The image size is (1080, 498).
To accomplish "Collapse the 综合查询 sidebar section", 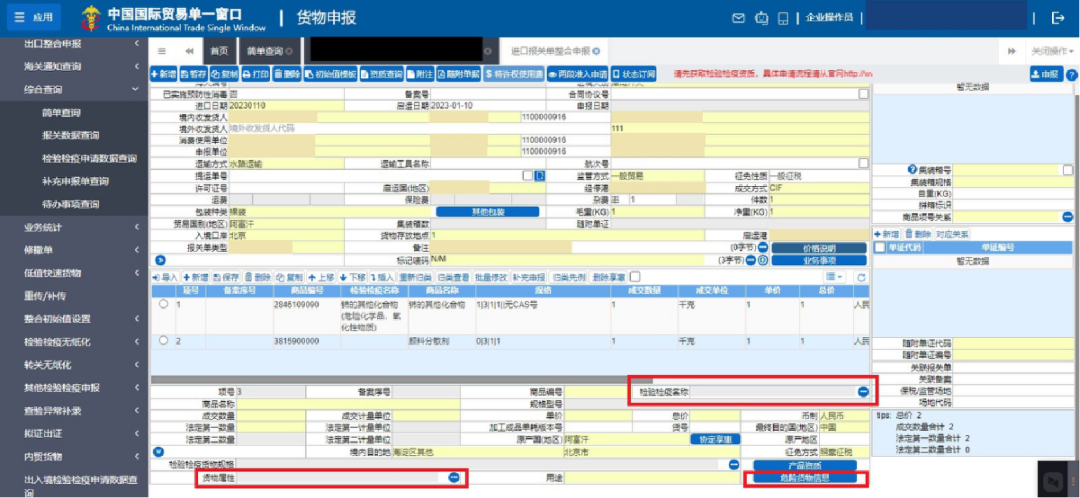I will click(x=74, y=90).
